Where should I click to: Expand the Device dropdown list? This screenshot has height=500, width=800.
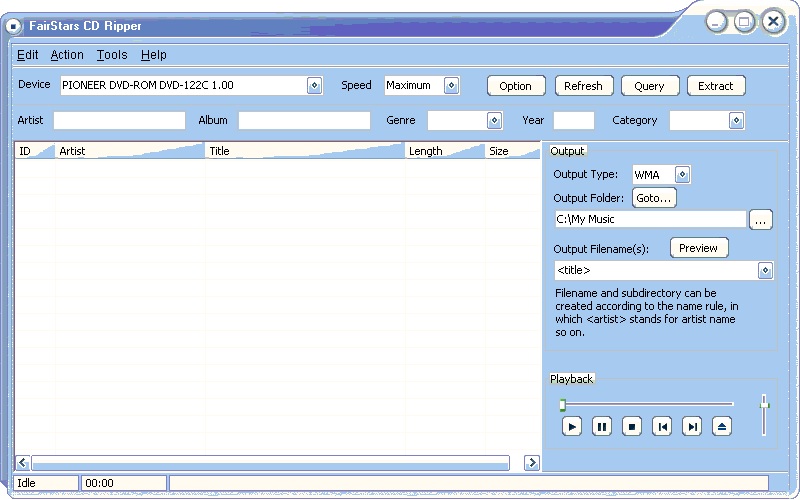pos(314,86)
